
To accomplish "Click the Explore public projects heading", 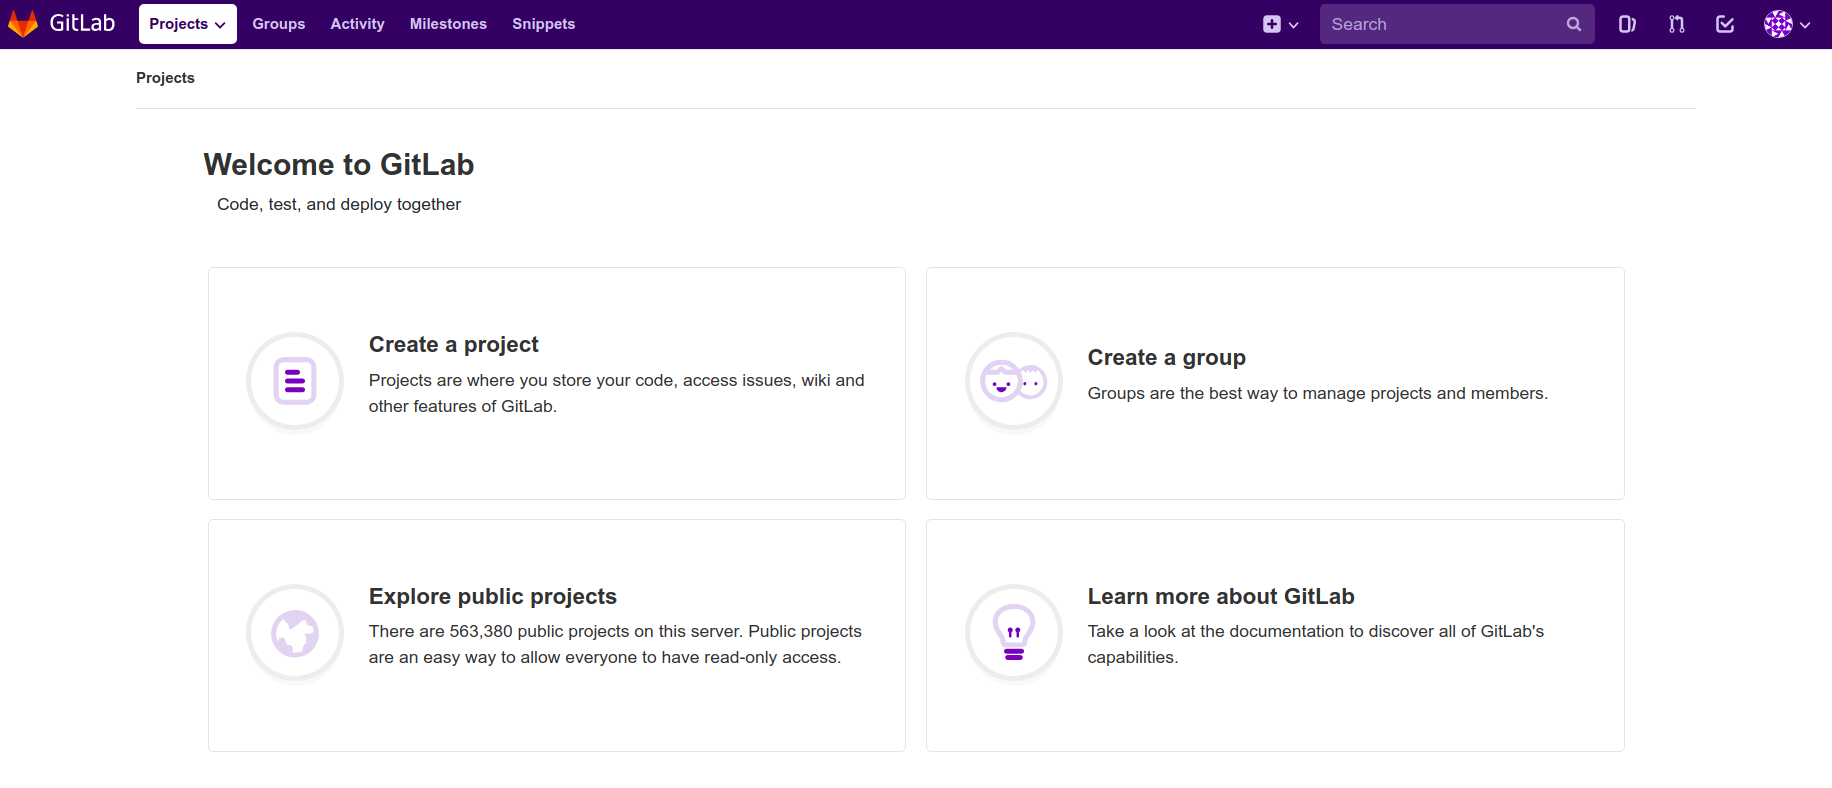I will coord(492,596).
